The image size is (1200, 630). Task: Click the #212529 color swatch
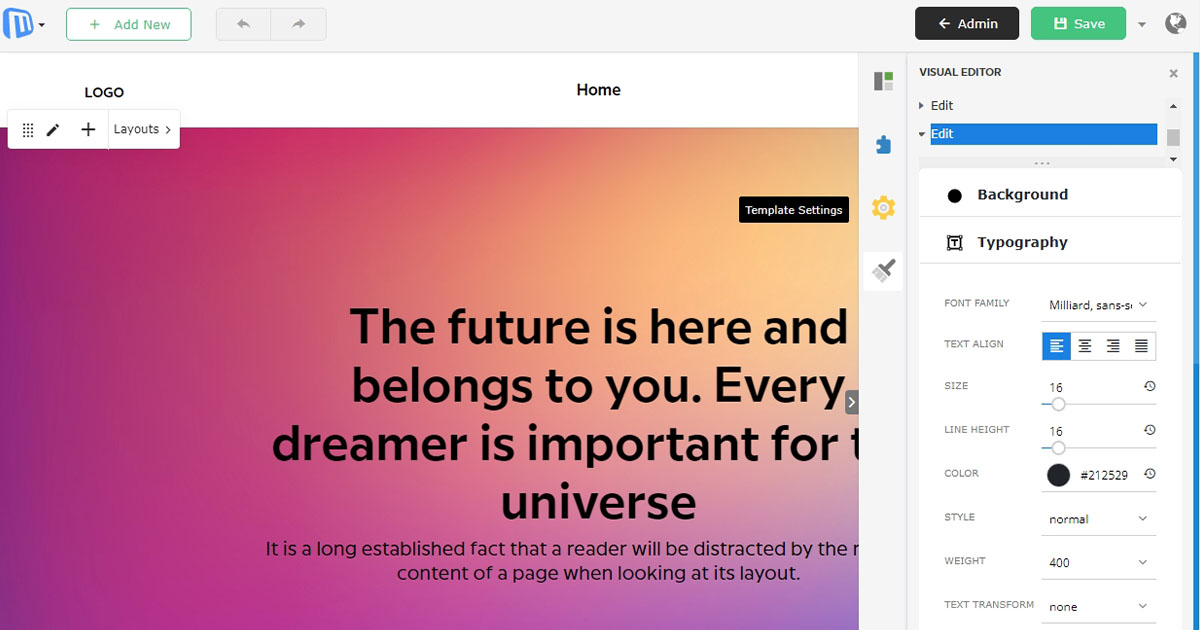pos(1058,476)
